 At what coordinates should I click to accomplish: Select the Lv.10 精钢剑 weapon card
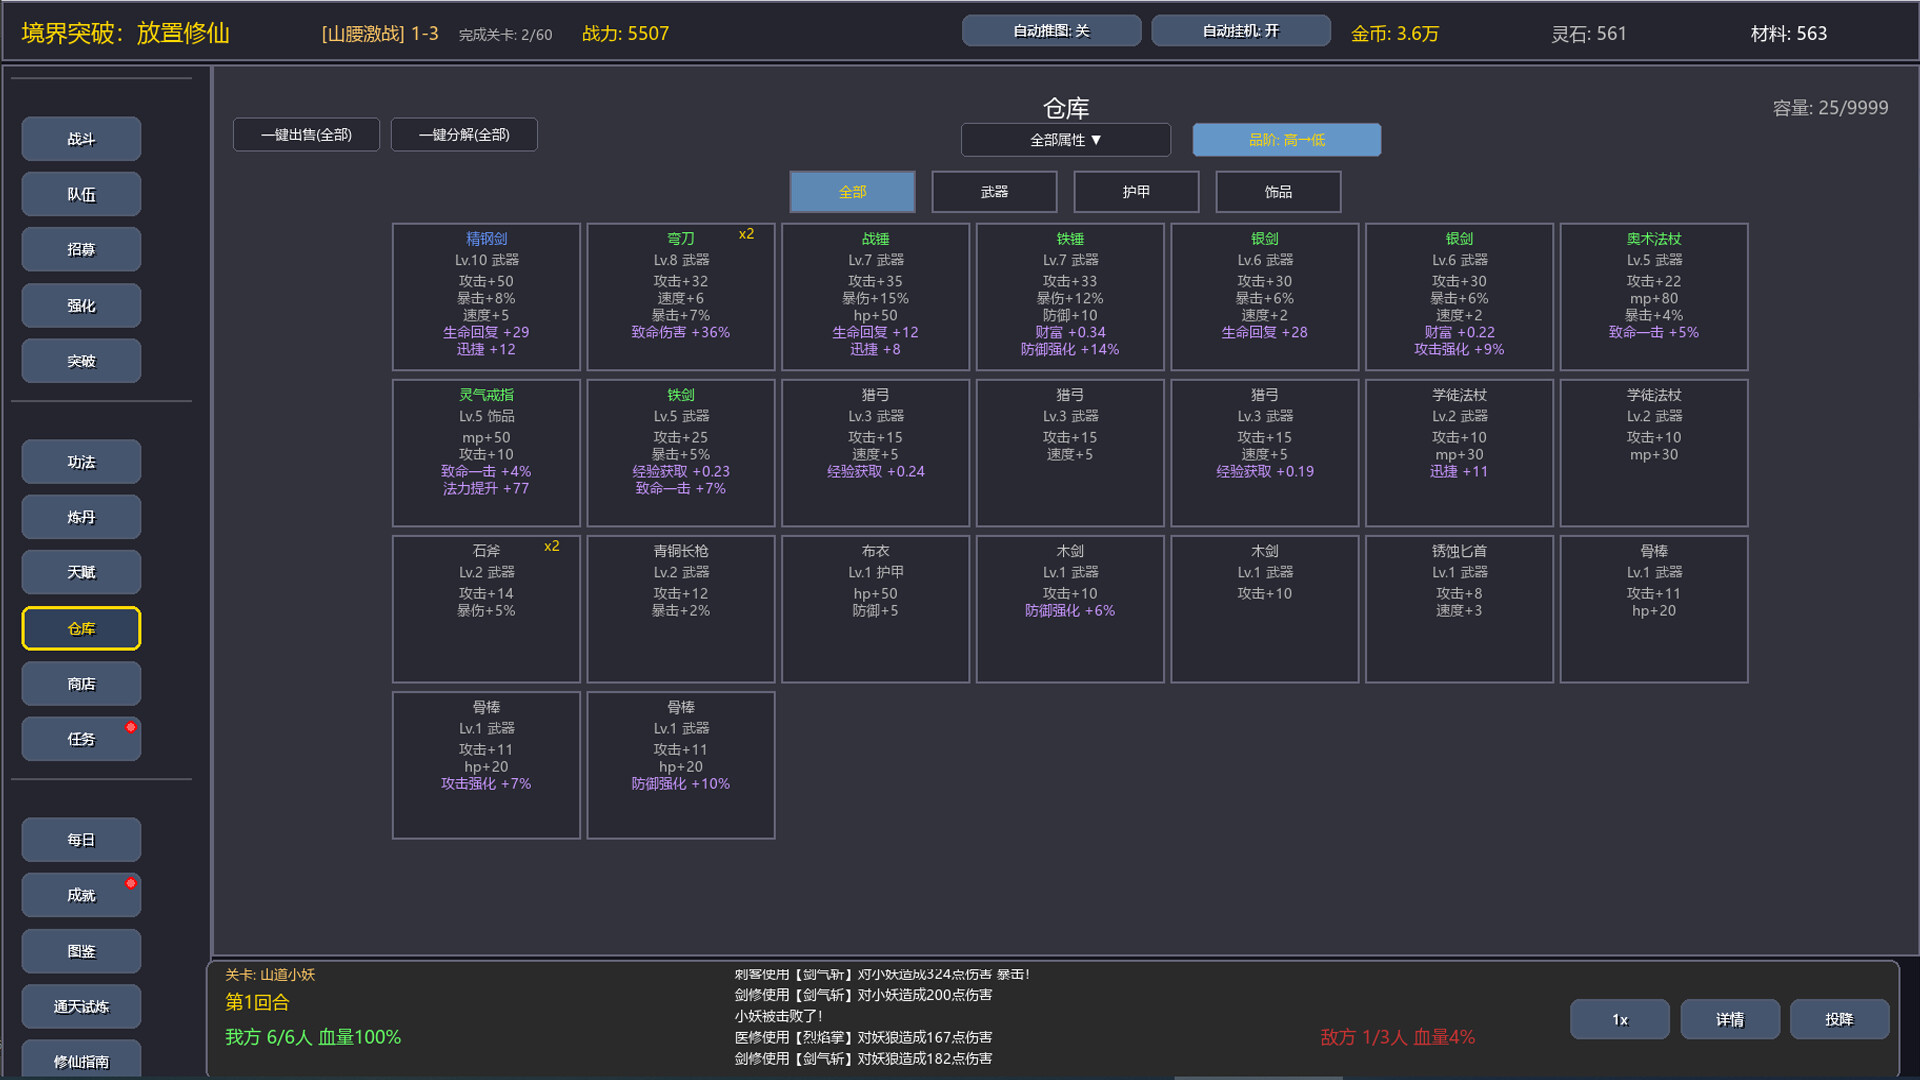click(486, 296)
